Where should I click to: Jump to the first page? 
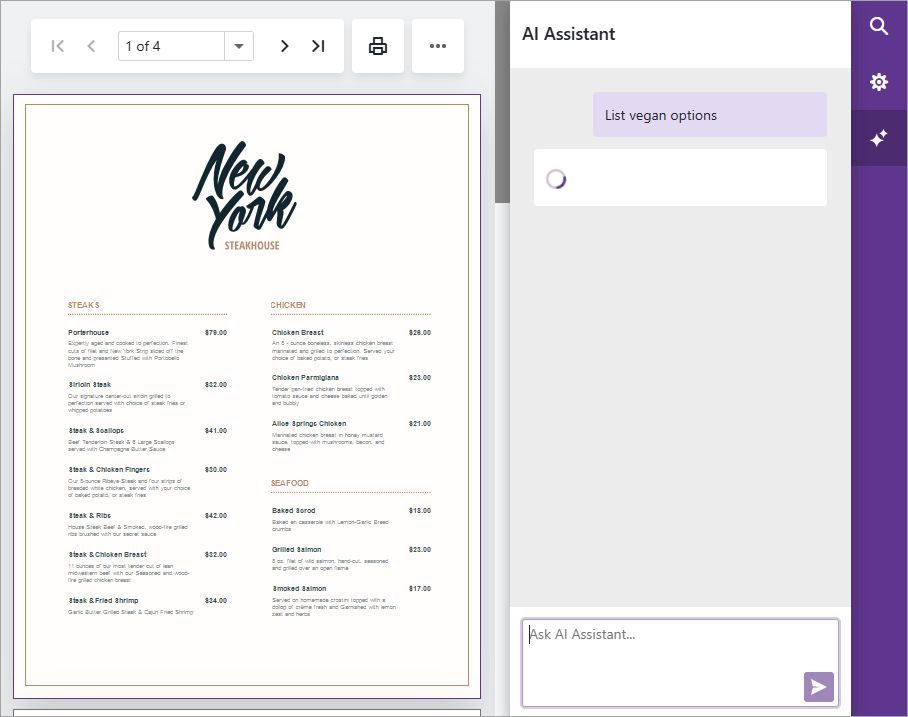57,45
